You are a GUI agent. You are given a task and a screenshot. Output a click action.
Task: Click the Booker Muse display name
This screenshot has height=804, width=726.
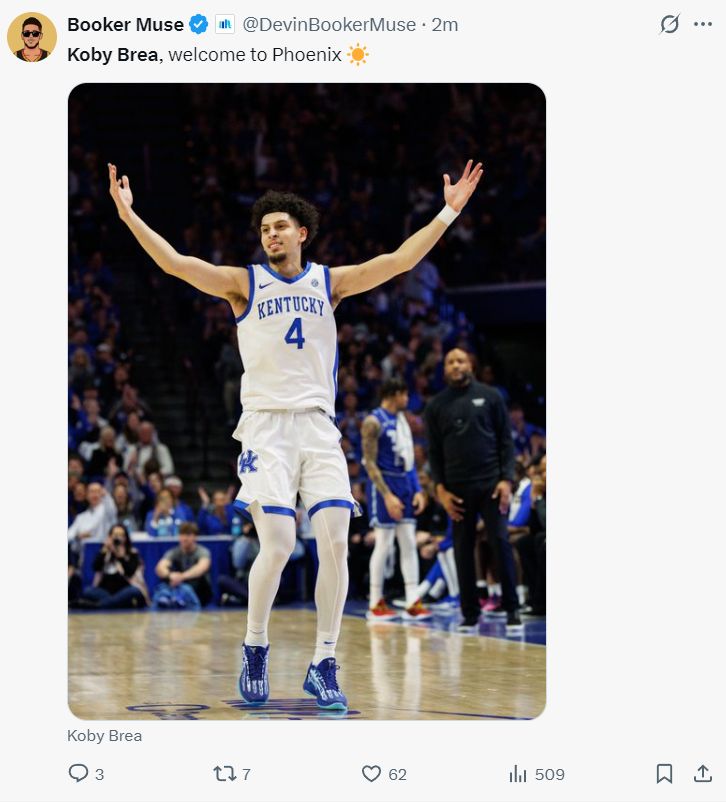pos(125,24)
